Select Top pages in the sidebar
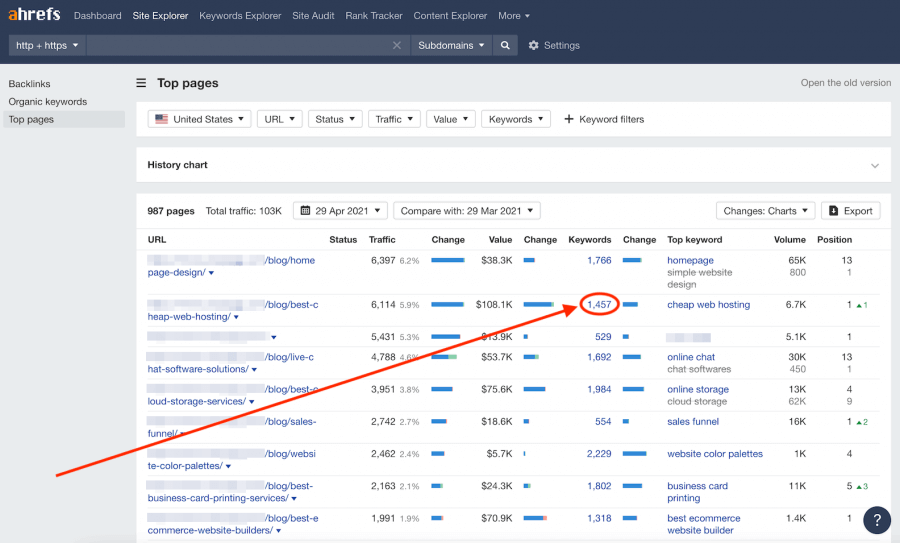The height and width of the screenshot is (543, 900). [x=64, y=119]
